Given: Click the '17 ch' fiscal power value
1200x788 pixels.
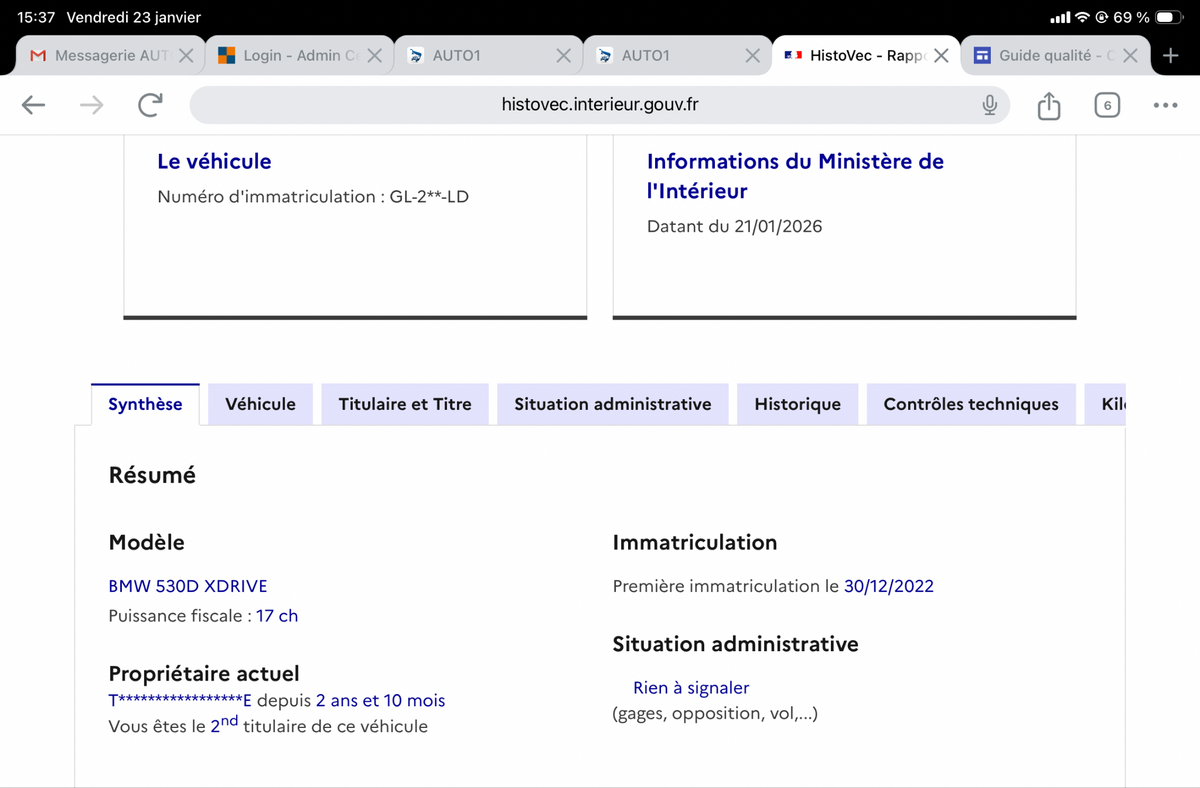Looking at the screenshot, I should [277, 616].
